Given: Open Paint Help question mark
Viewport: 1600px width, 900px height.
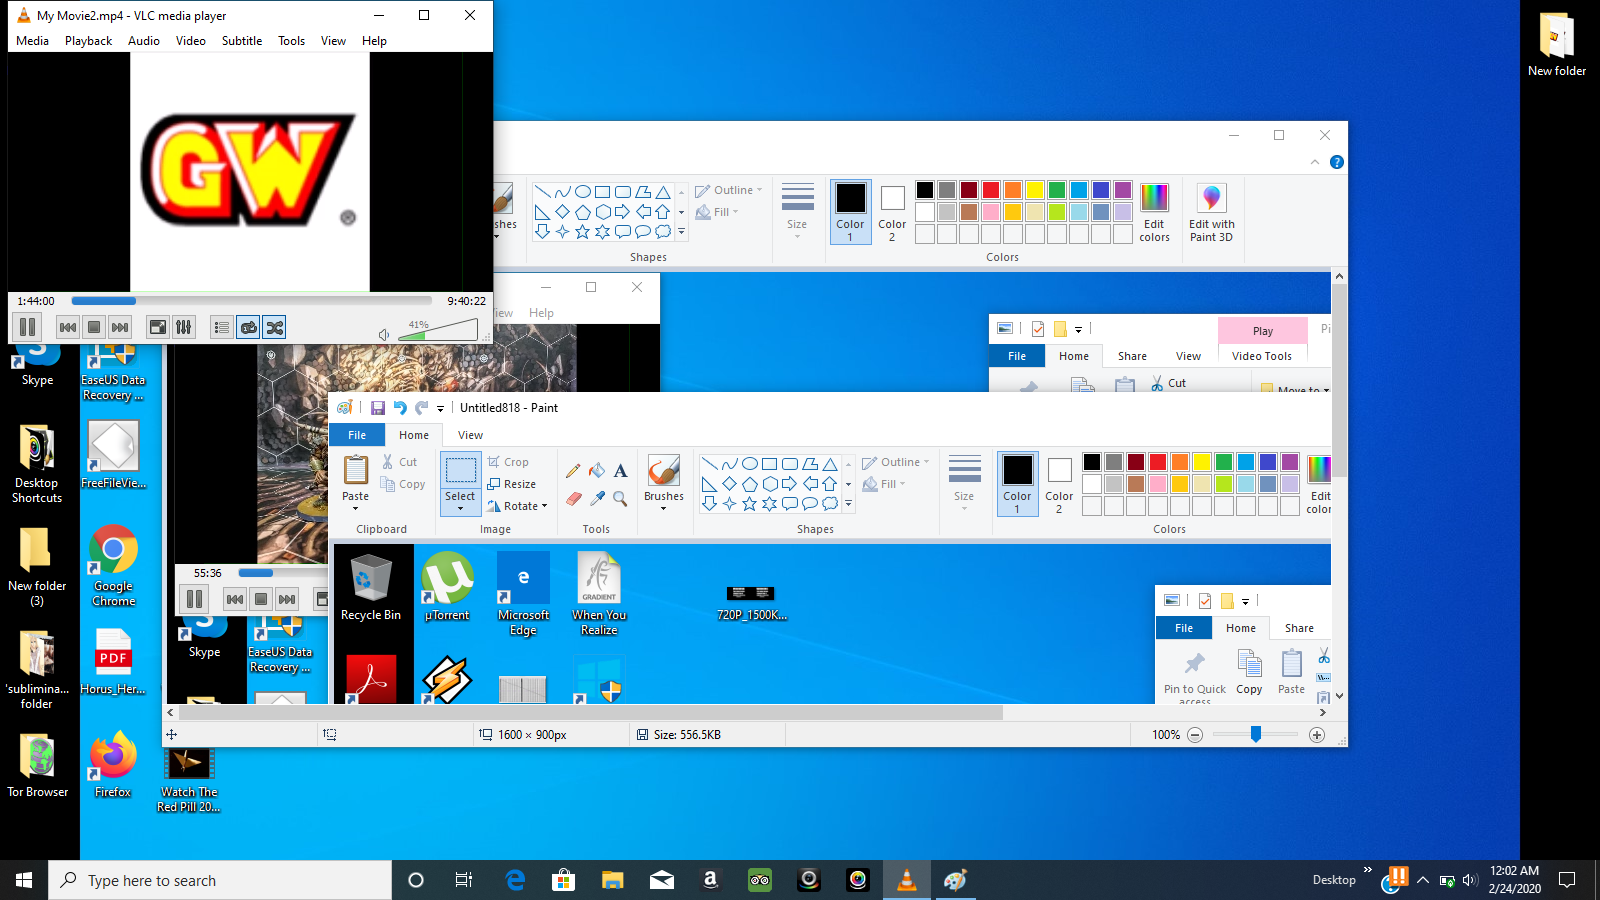Looking at the screenshot, I should (1337, 162).
